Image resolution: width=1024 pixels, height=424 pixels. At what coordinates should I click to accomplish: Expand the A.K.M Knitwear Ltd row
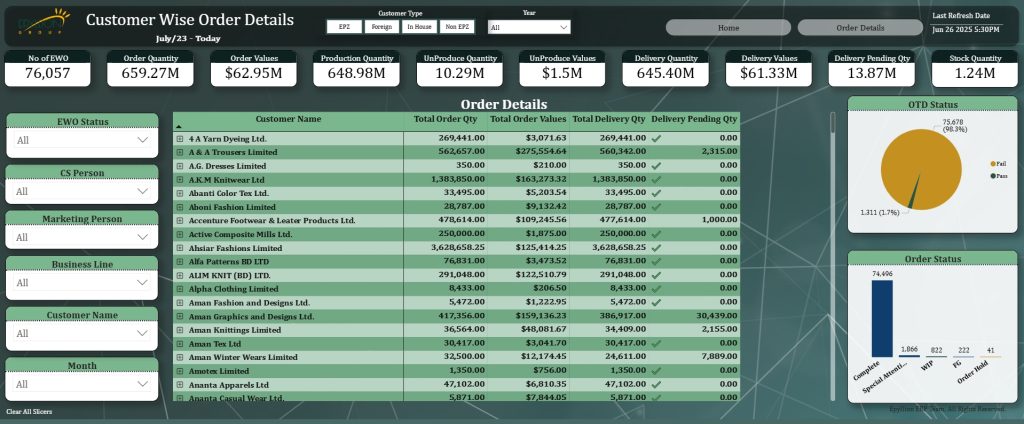coord(180,179)
